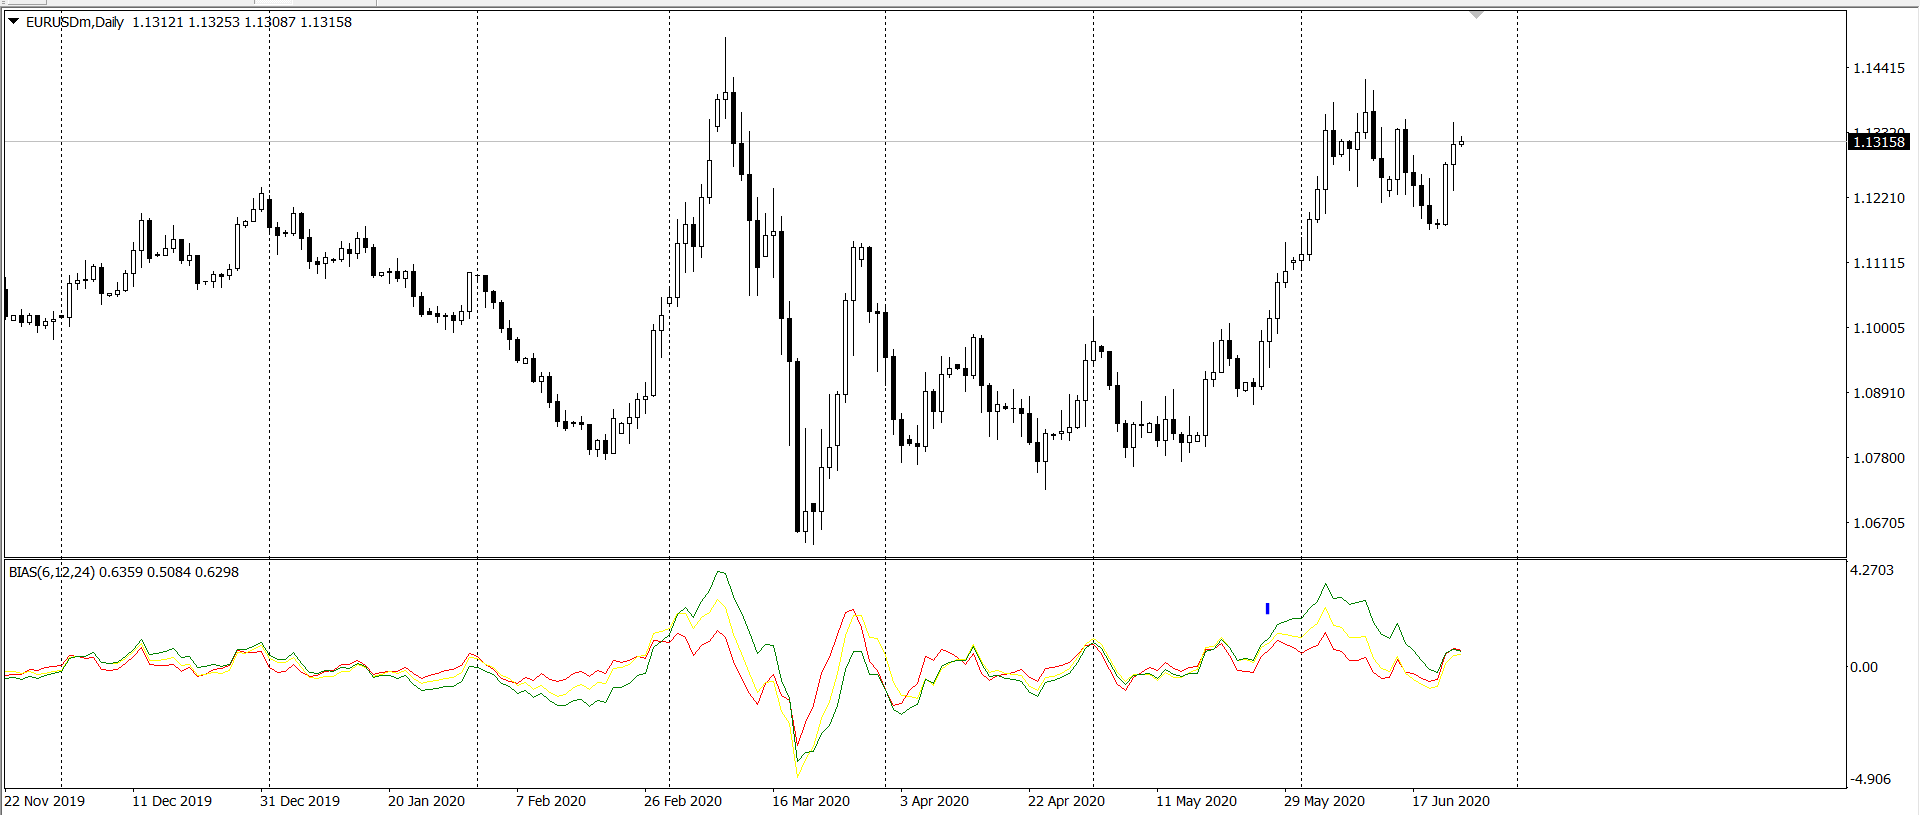Click price level 1.07800 on the scale
This screenshot has height=815, width=1920.
click(1879, 458)
